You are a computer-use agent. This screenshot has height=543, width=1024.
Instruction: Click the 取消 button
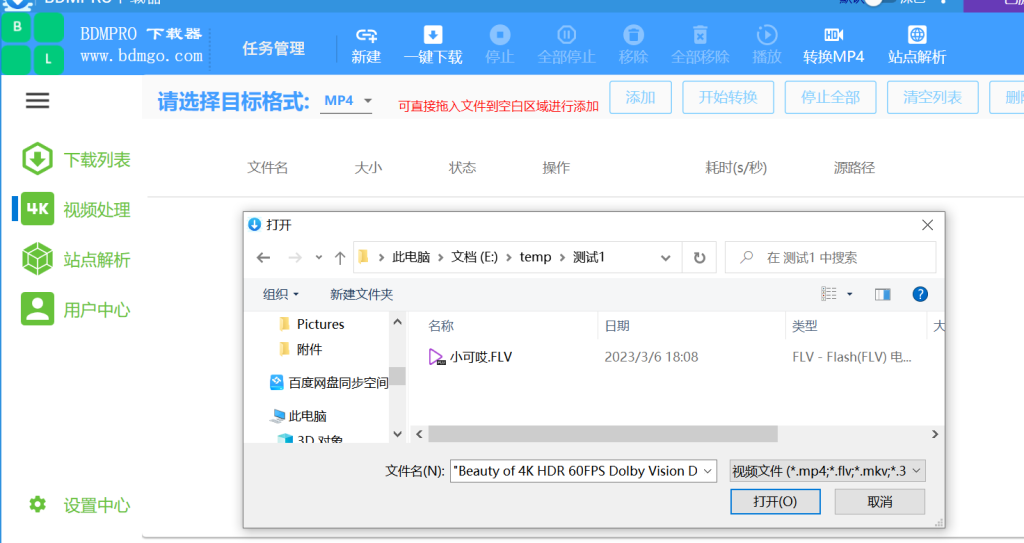(880, 502)
